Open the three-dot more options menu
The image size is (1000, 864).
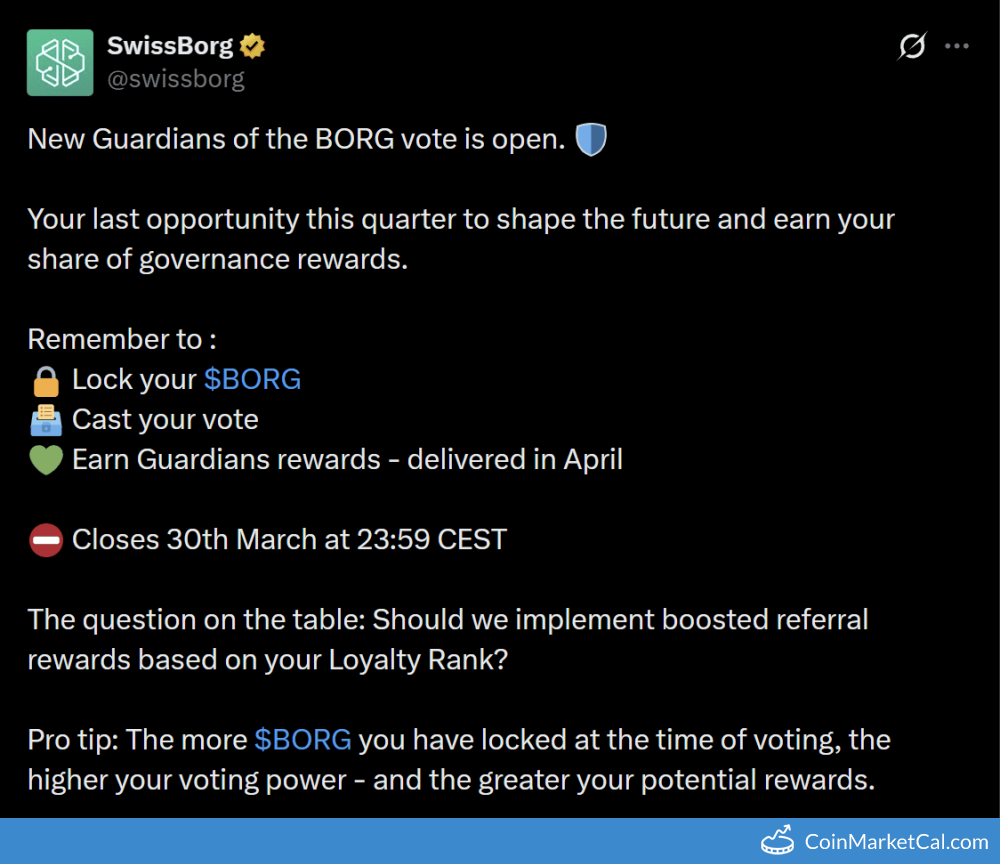[x=957, y=46]
